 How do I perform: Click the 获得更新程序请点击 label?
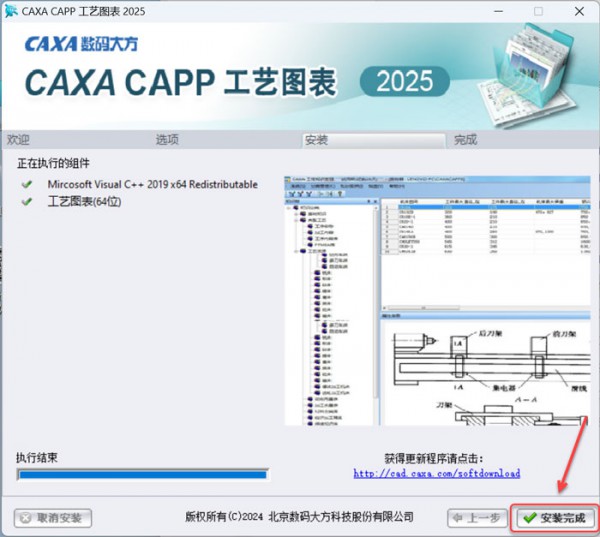[434, 459]
